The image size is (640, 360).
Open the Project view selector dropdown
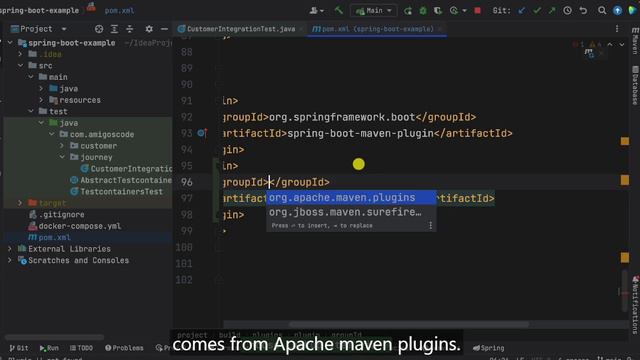[38, 29]
